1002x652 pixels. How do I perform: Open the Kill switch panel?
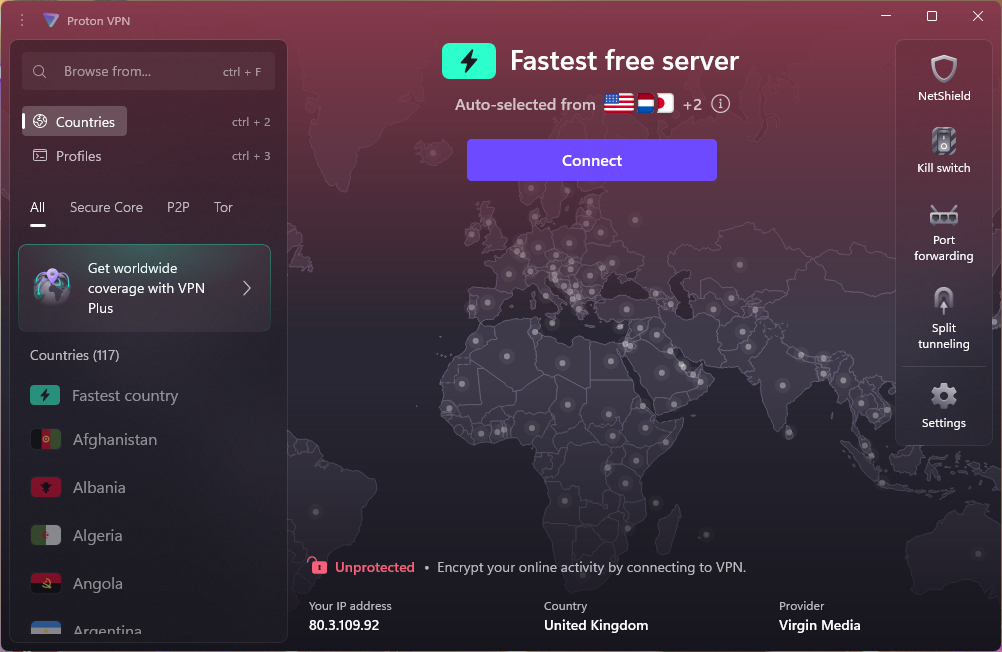943,150
